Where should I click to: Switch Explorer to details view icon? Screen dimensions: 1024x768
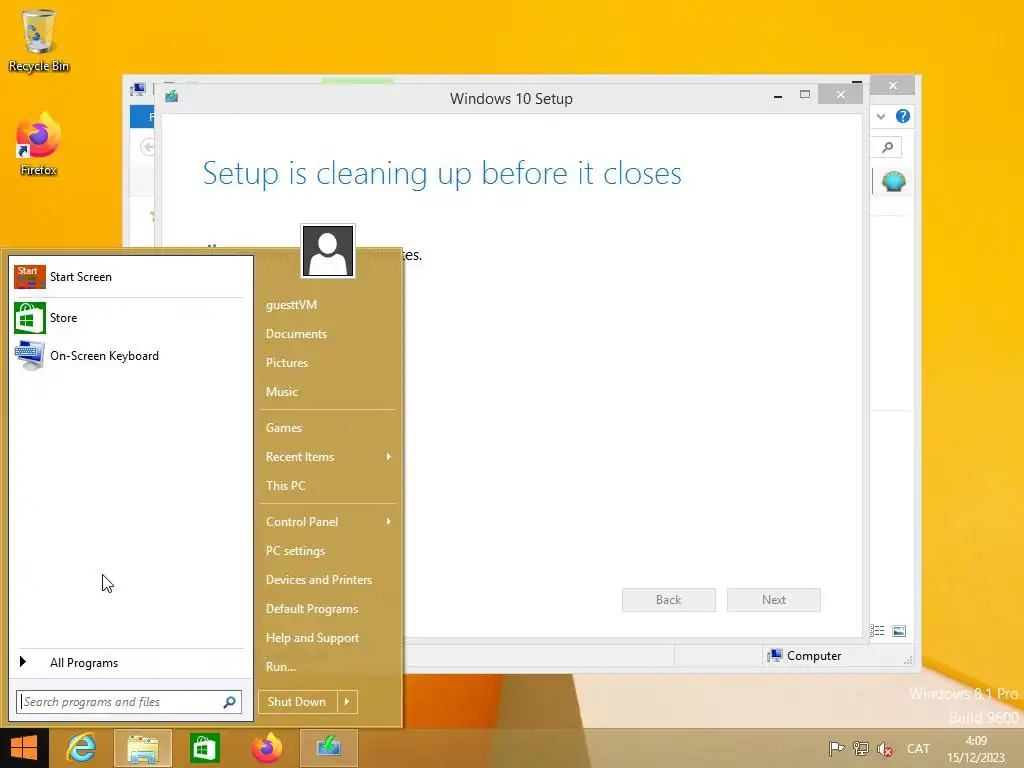tap(876, 631)
